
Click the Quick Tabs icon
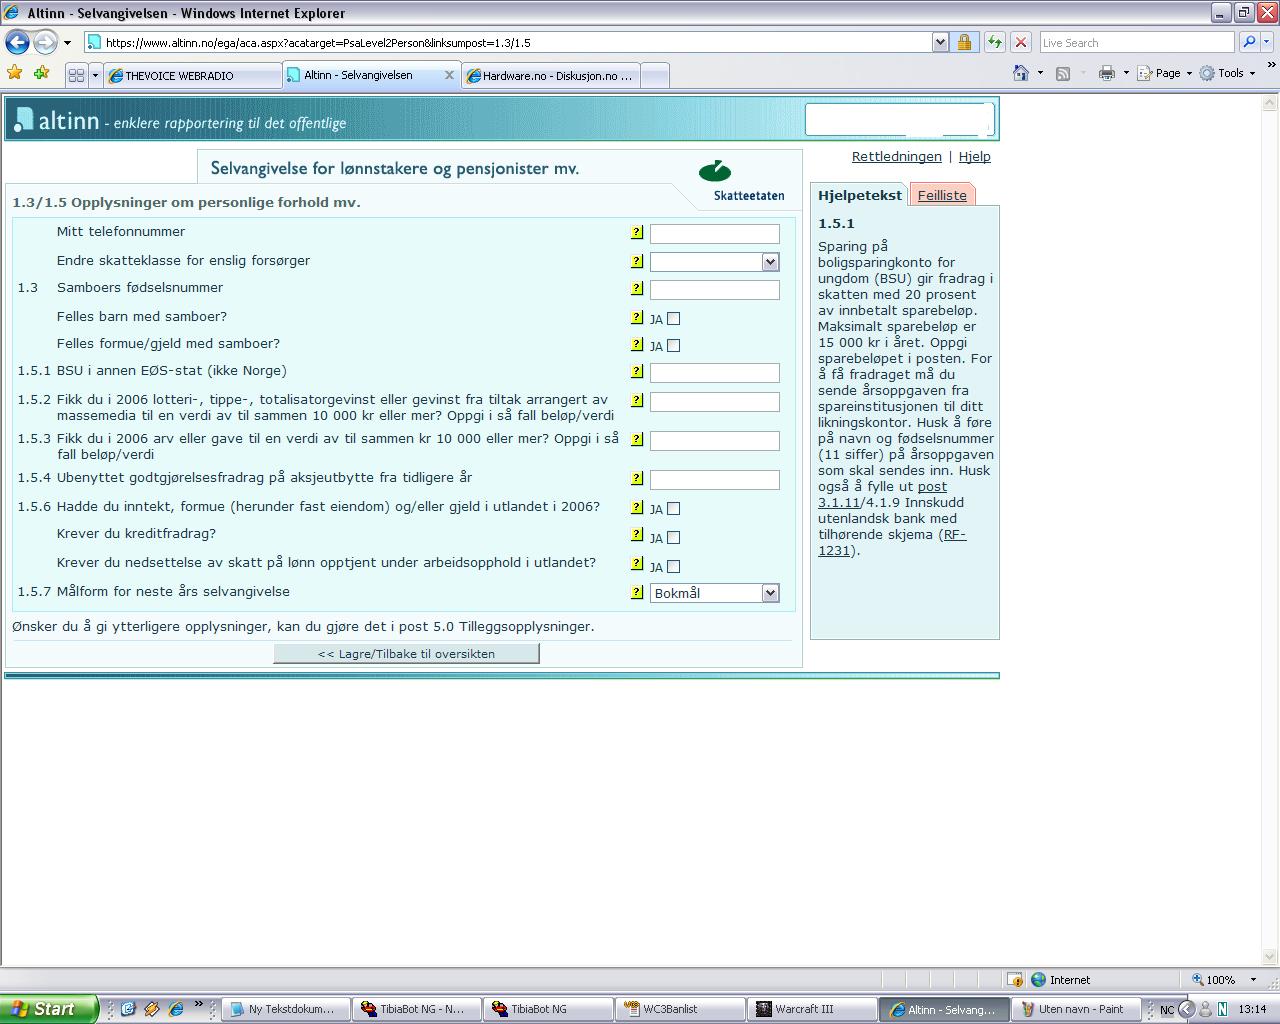tap(76, 75)
